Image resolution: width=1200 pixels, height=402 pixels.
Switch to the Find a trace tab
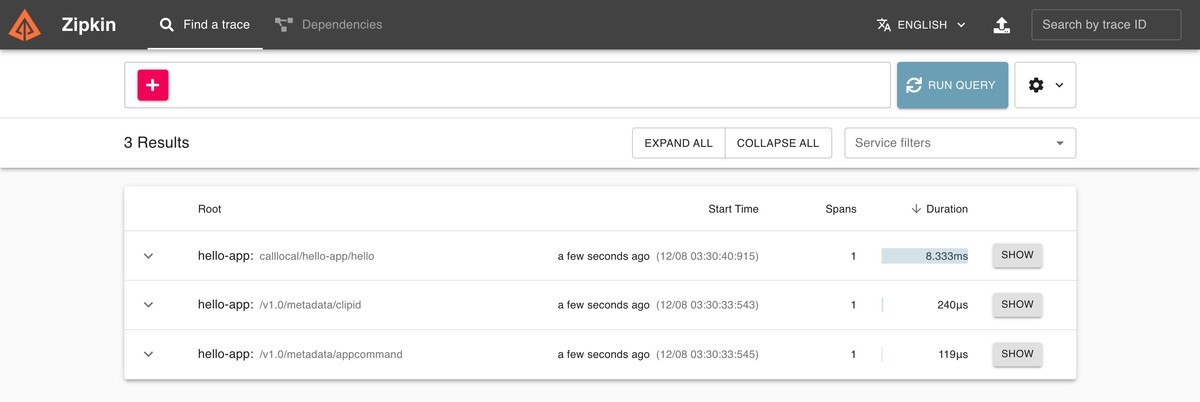pyautogui.click(x=205, y=24)
